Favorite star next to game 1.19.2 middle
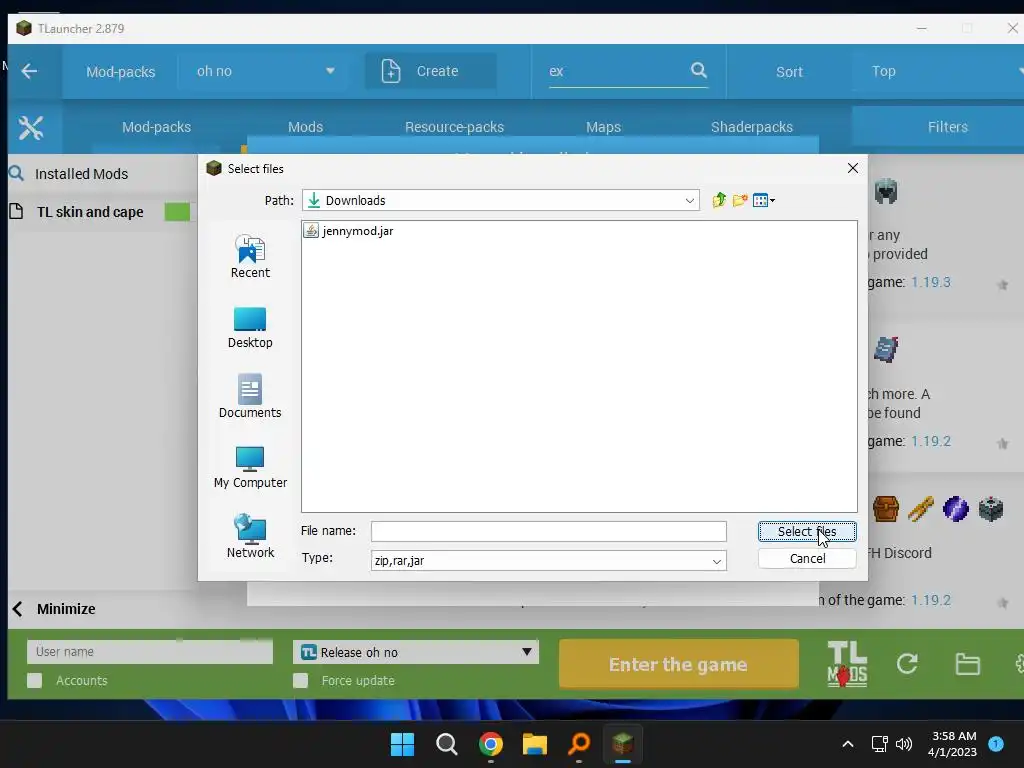1024x768 pixels. pyautogui.click(x=1003, y=444)
